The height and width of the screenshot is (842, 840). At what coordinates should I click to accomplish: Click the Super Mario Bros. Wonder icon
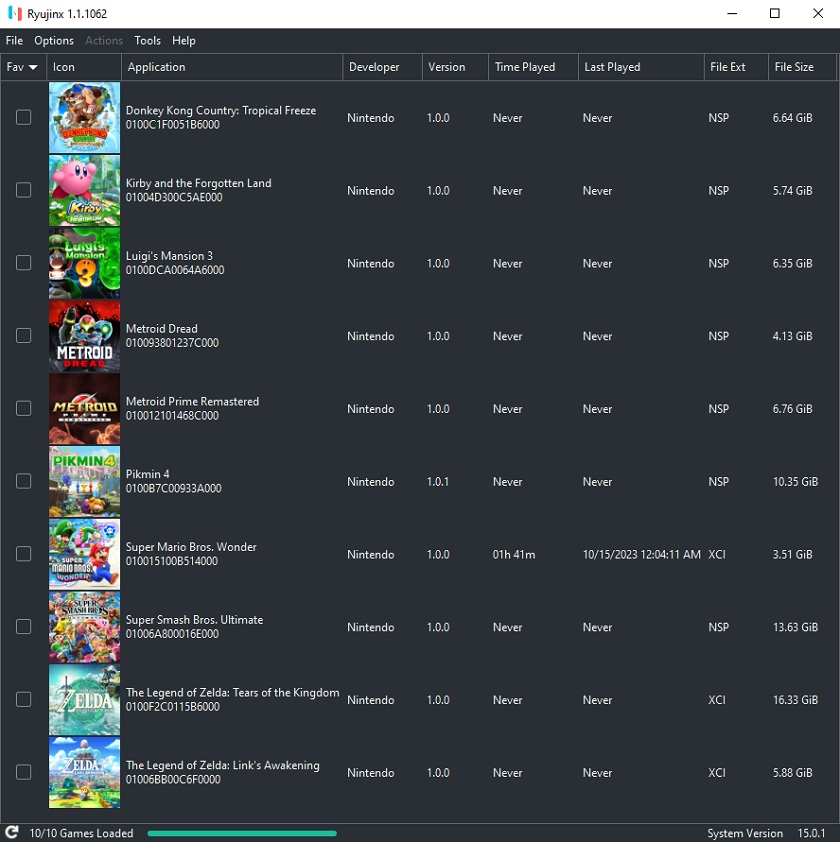coord(84,554)
